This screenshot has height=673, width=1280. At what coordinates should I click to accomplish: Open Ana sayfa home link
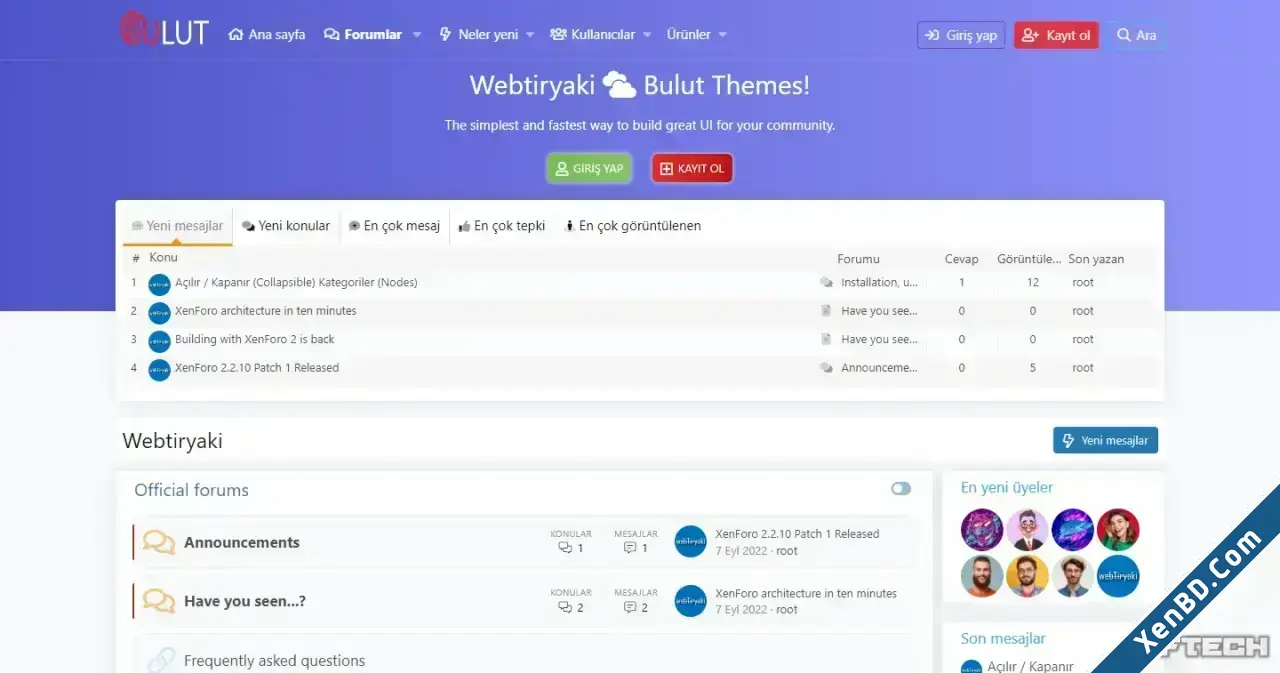[x=267, y=34]
